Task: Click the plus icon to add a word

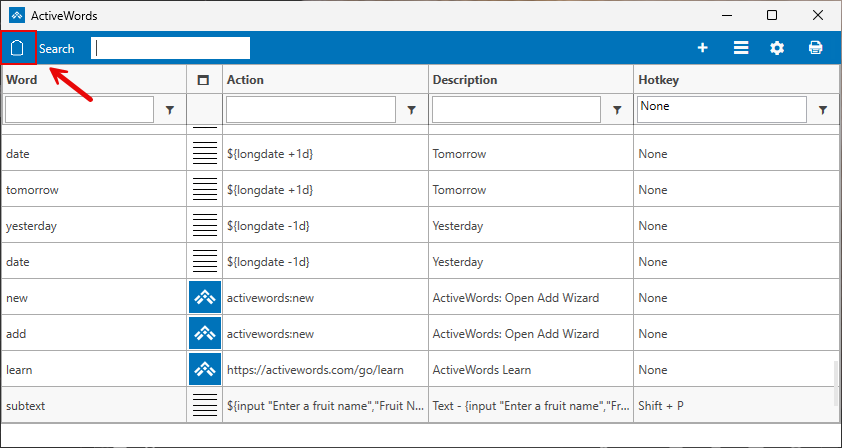Action: click(x=703, y=48)
